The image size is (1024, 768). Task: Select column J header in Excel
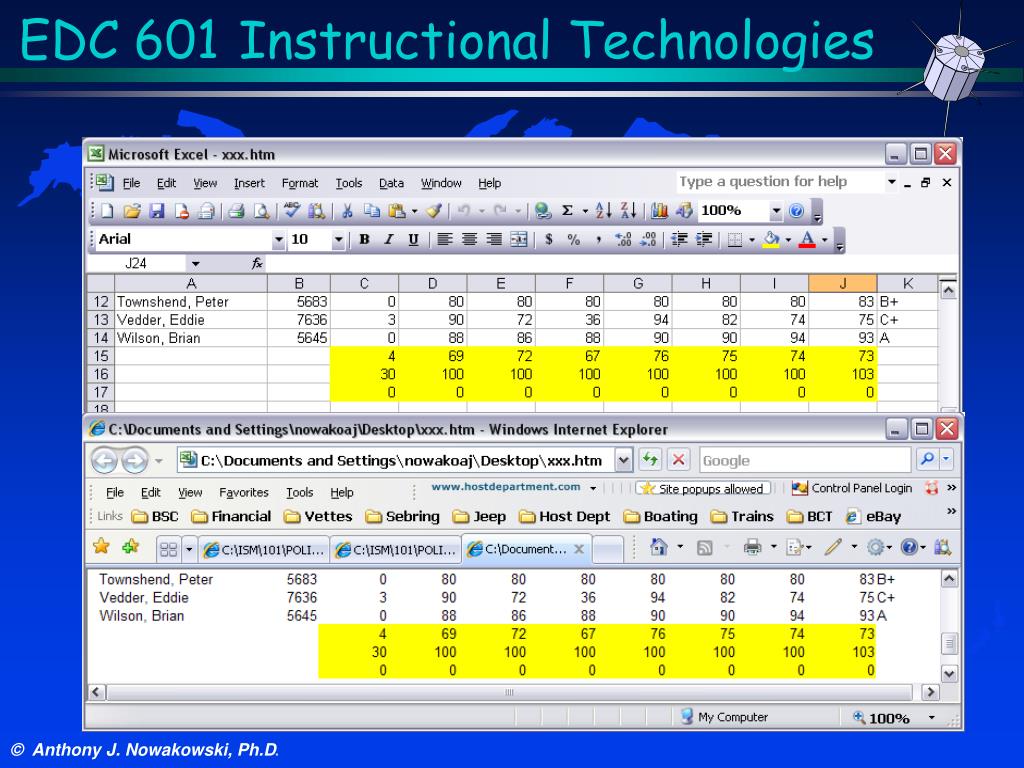(842, 283)
